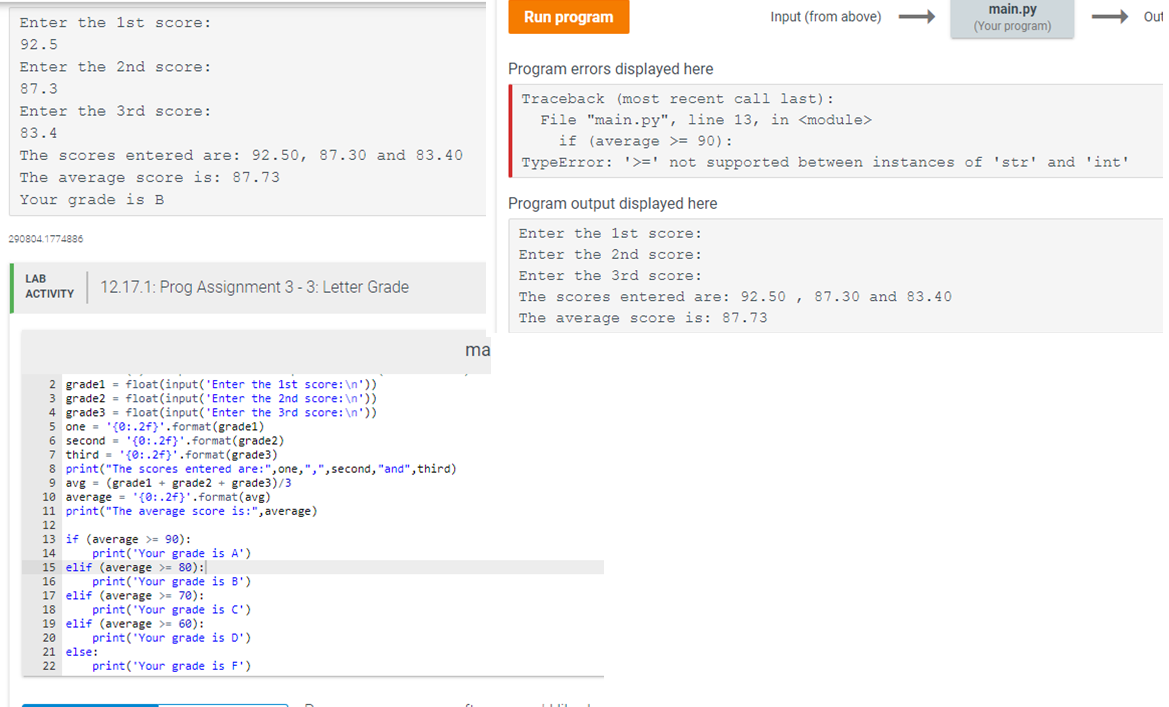The height and width of the screenshot is (707, 1169).
Task: Click code line 5 'one = ...format(grade1)'
Action: pos(165,427)
